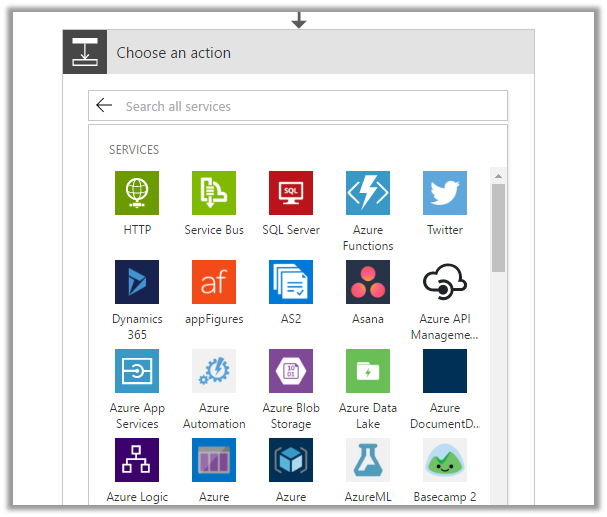Focus the Search all services field
This screenshot has width=607, height=517.
click(310, 106)
